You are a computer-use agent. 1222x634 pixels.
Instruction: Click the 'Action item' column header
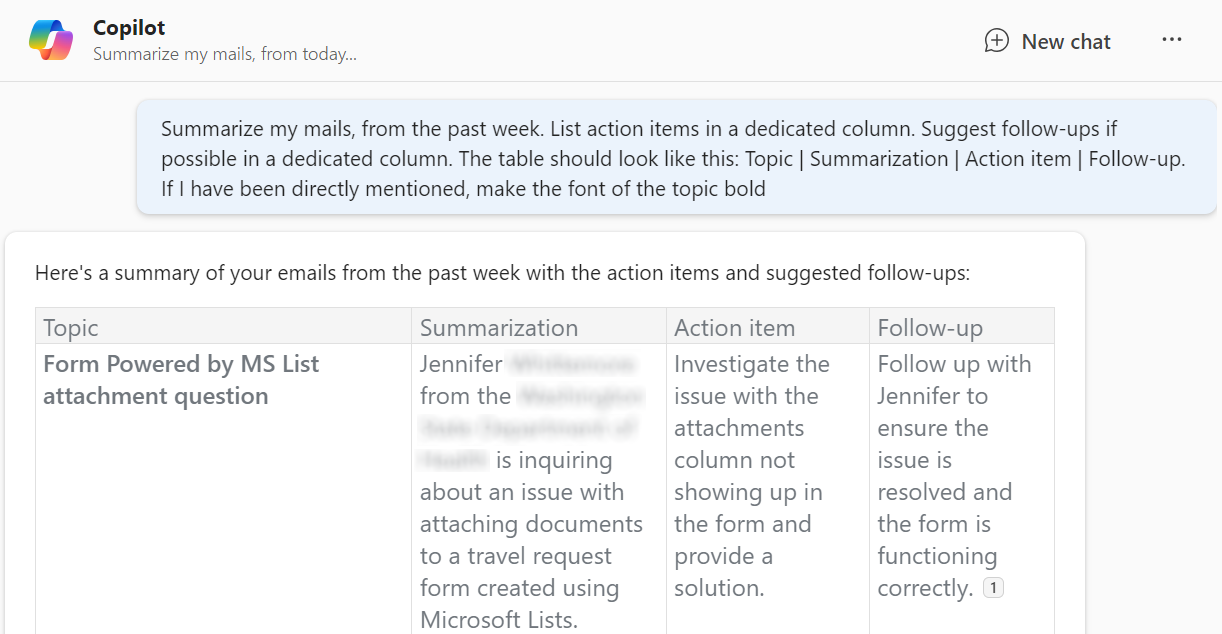tap(734, 326)
